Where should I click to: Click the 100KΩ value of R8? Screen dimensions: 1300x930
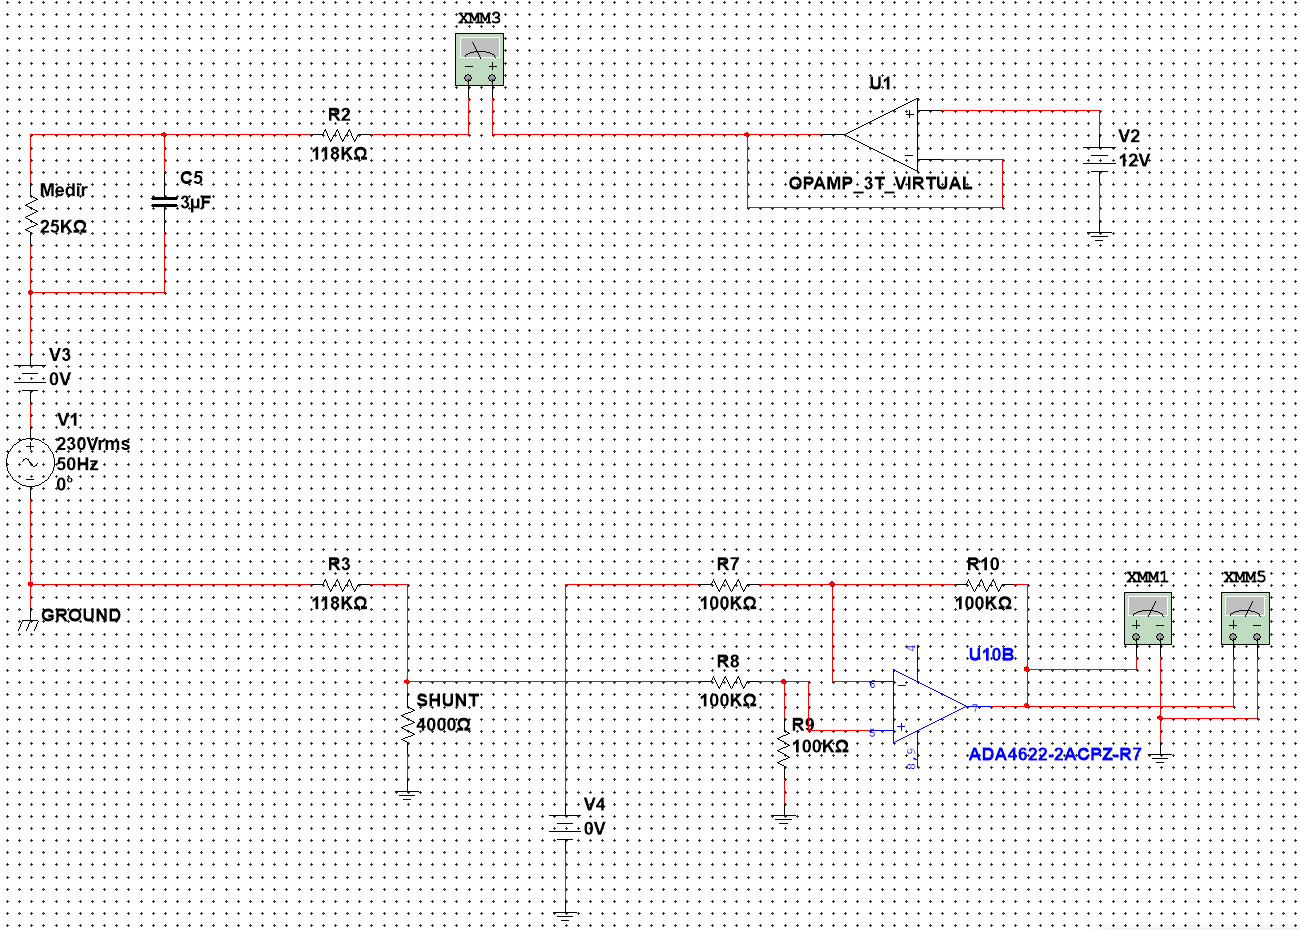[728, 701]
